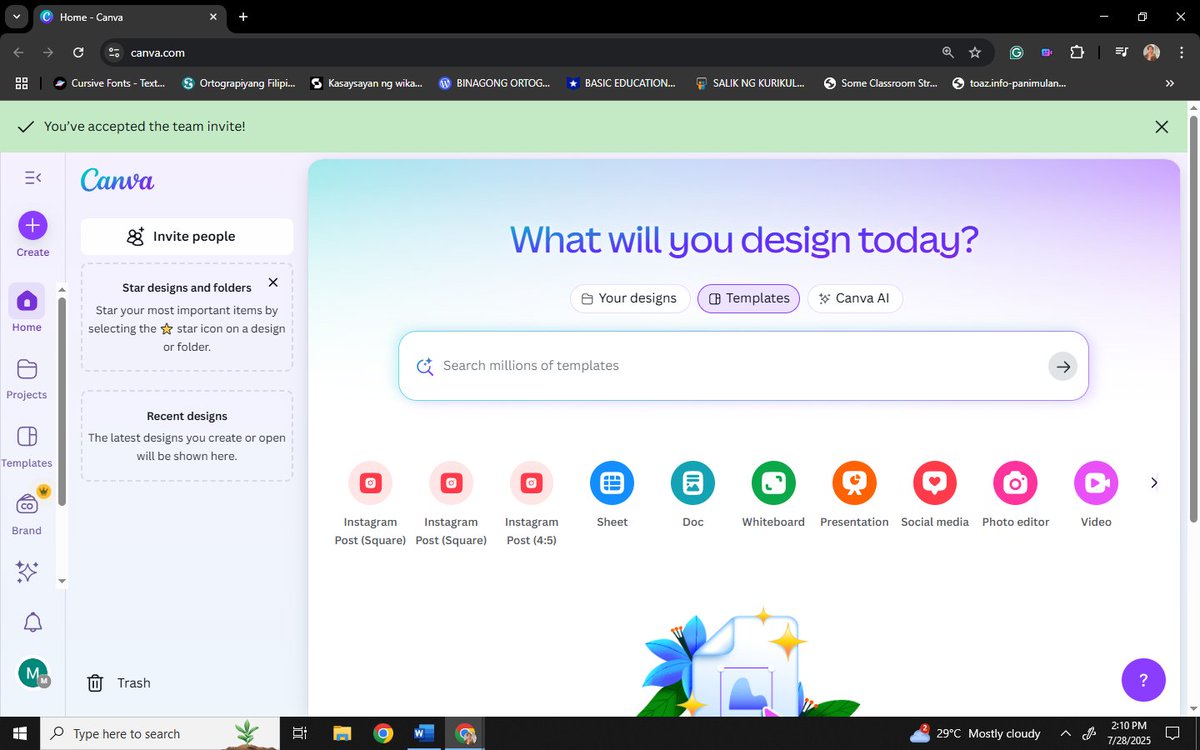Screen dimensions: 1200x750
Task: Open the help question mark button
Action: click(x=1143, y=680)
